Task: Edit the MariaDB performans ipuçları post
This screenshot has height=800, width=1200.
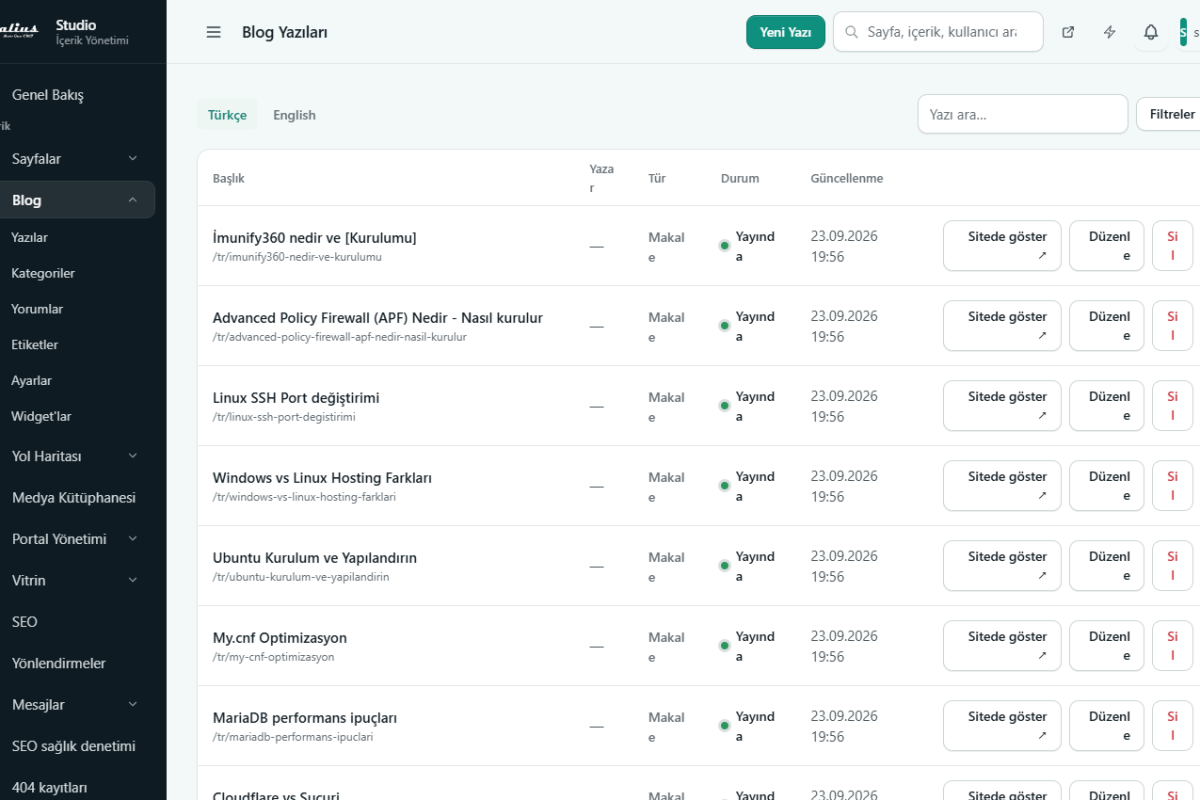Action: click(1107, 726)
